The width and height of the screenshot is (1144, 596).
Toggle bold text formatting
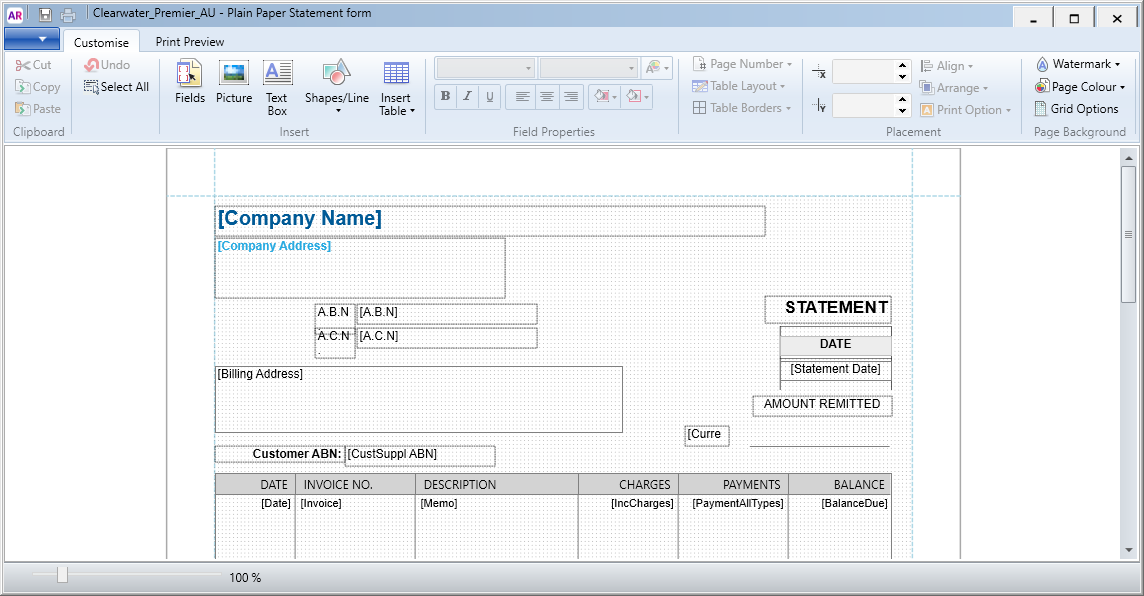point(445,96)
